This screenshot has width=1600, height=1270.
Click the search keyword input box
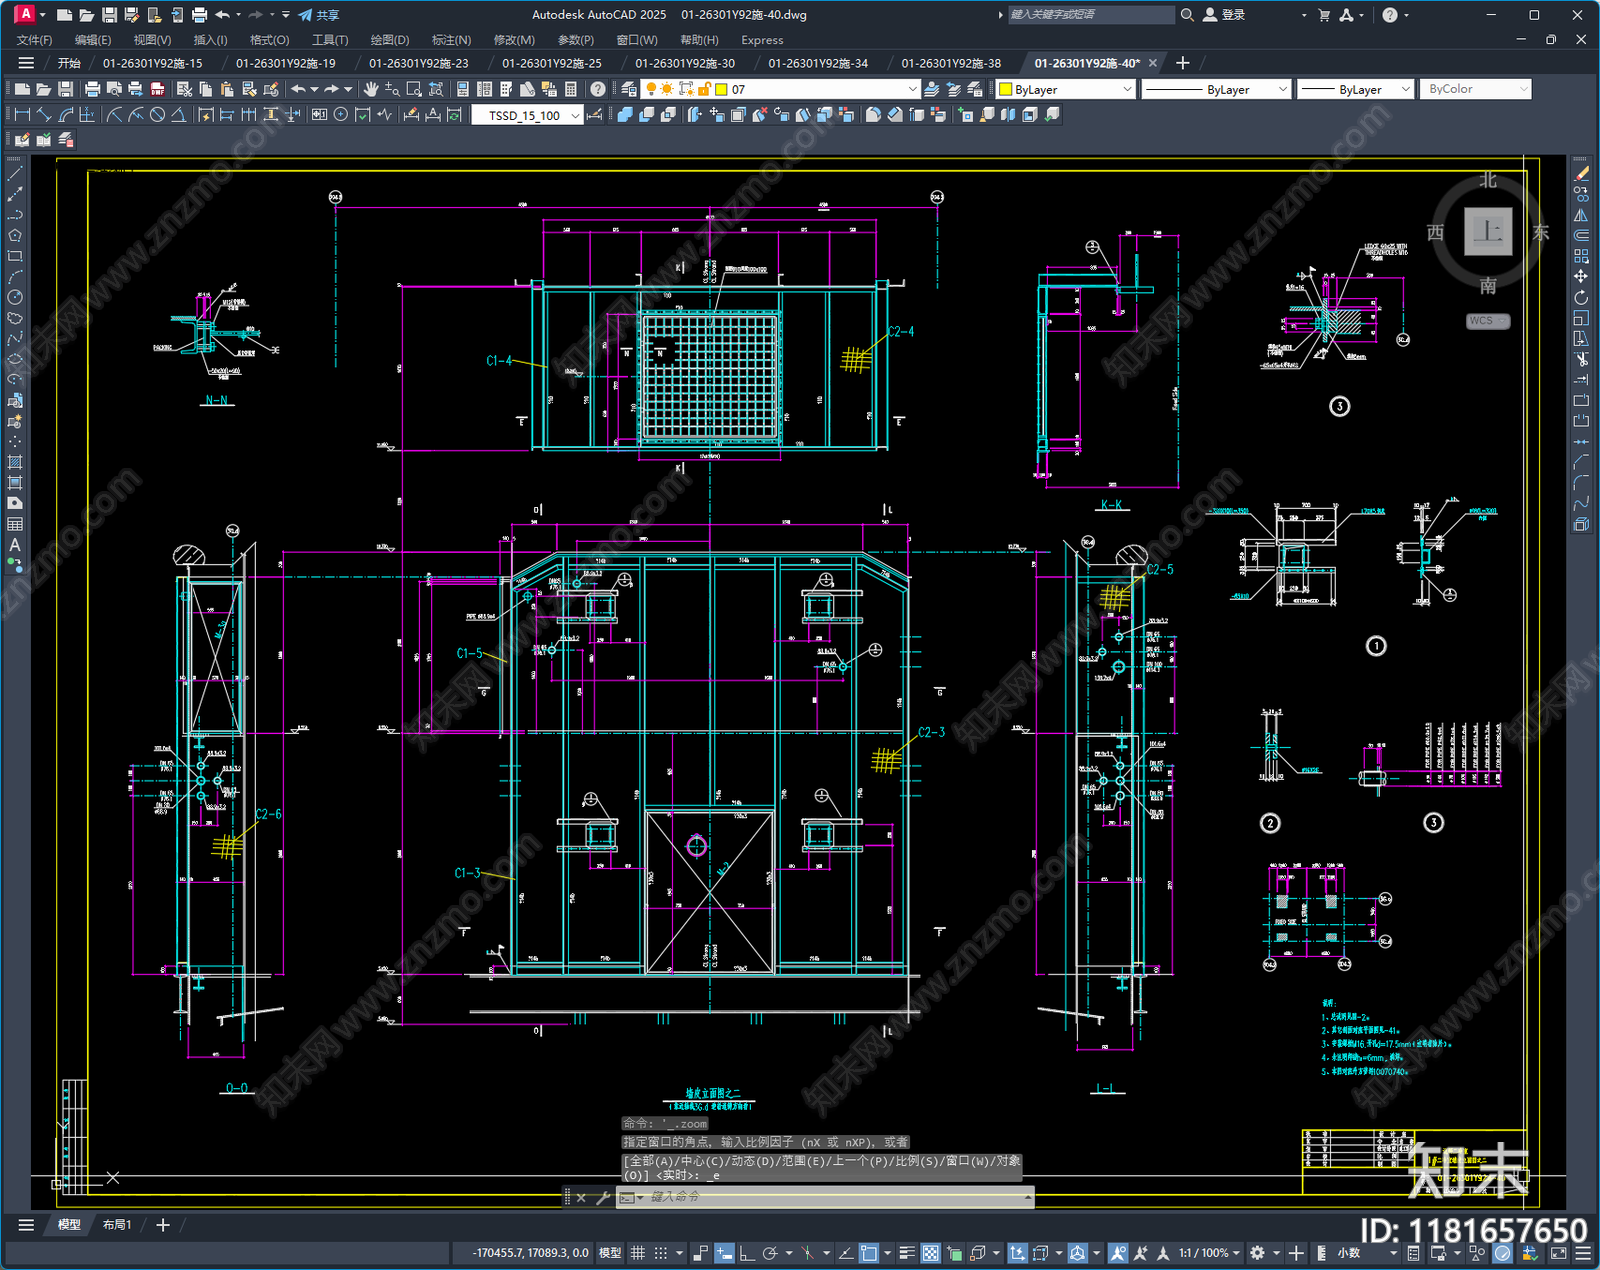1090,15
